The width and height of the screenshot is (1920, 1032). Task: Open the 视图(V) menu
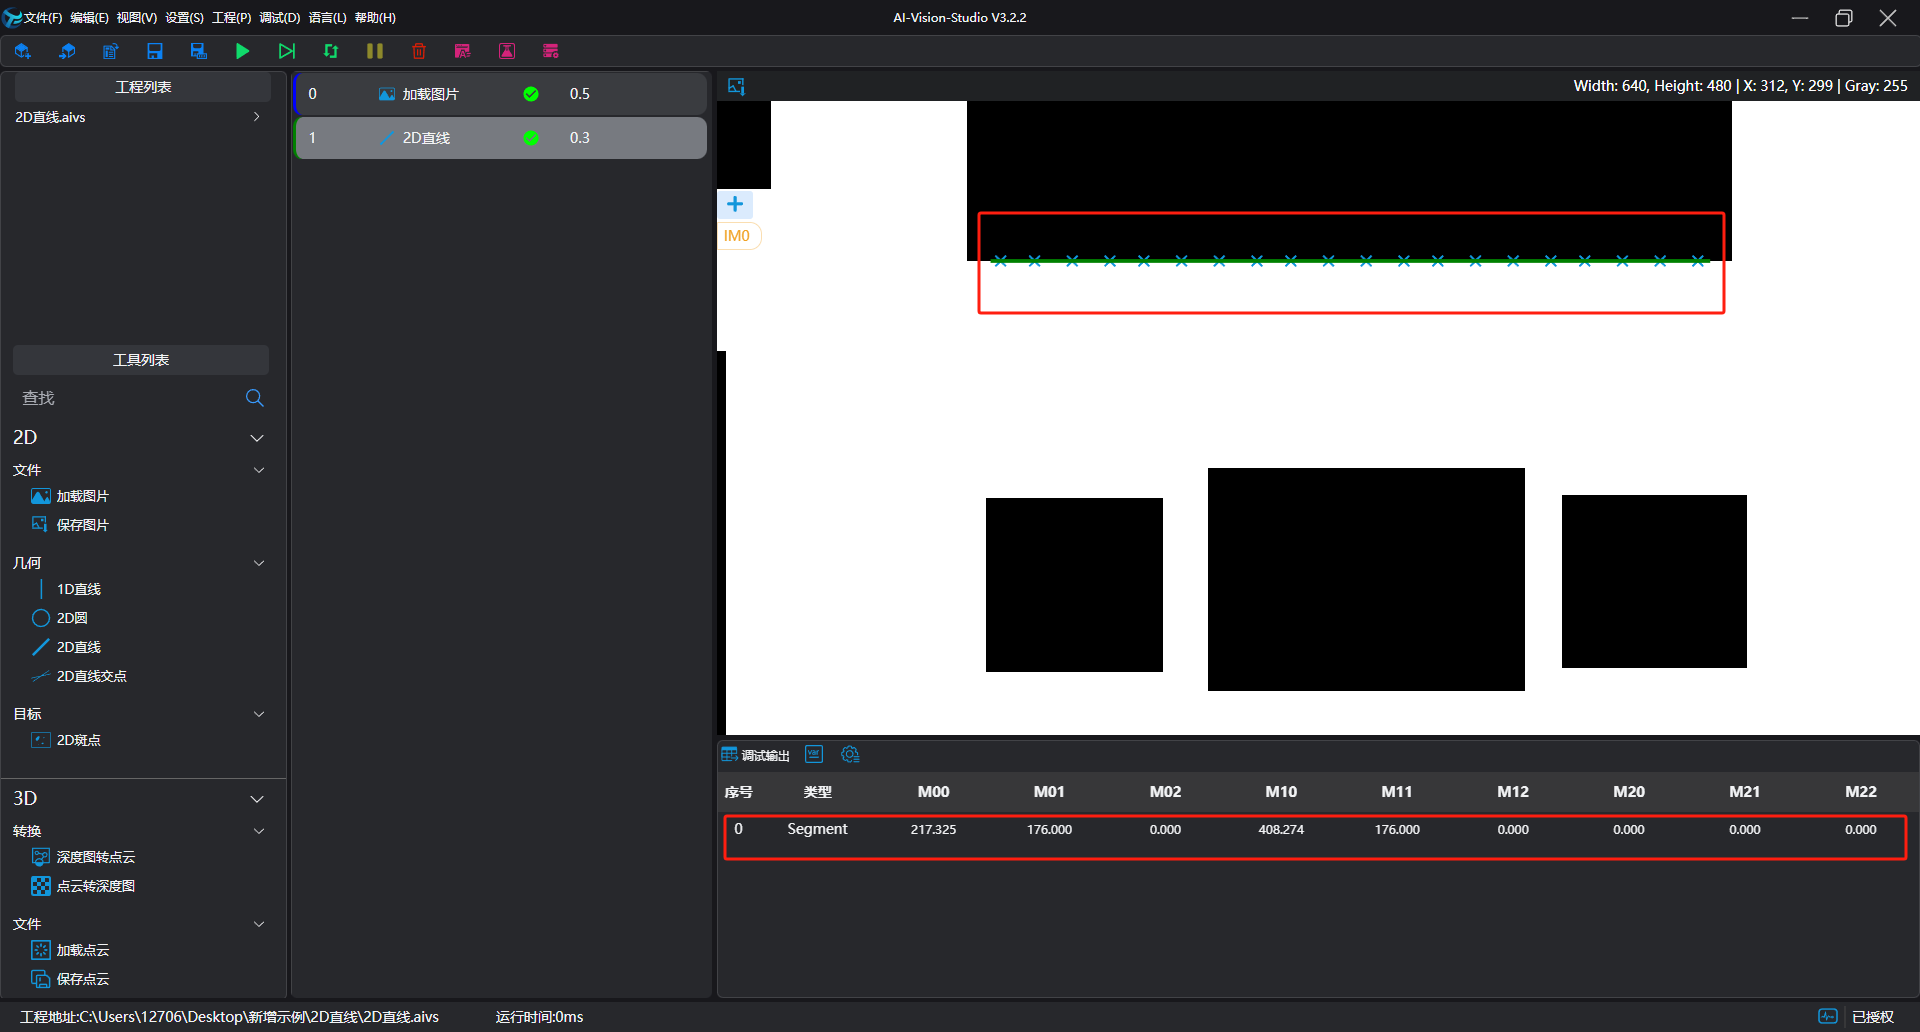click(137, 18)
